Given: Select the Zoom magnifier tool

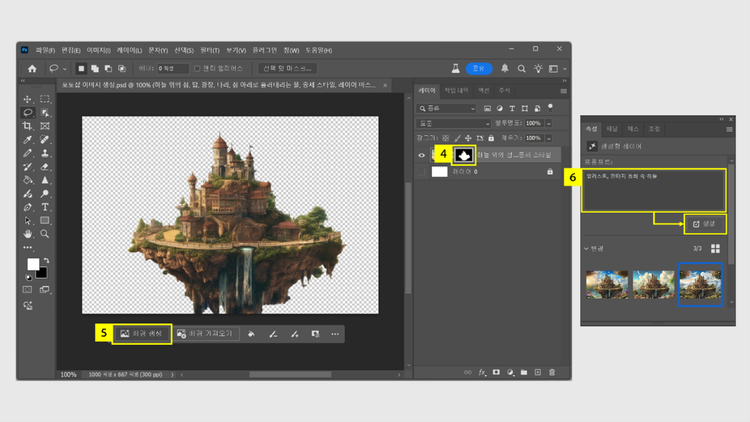Looking at the screenshot, I should (45, 233).
